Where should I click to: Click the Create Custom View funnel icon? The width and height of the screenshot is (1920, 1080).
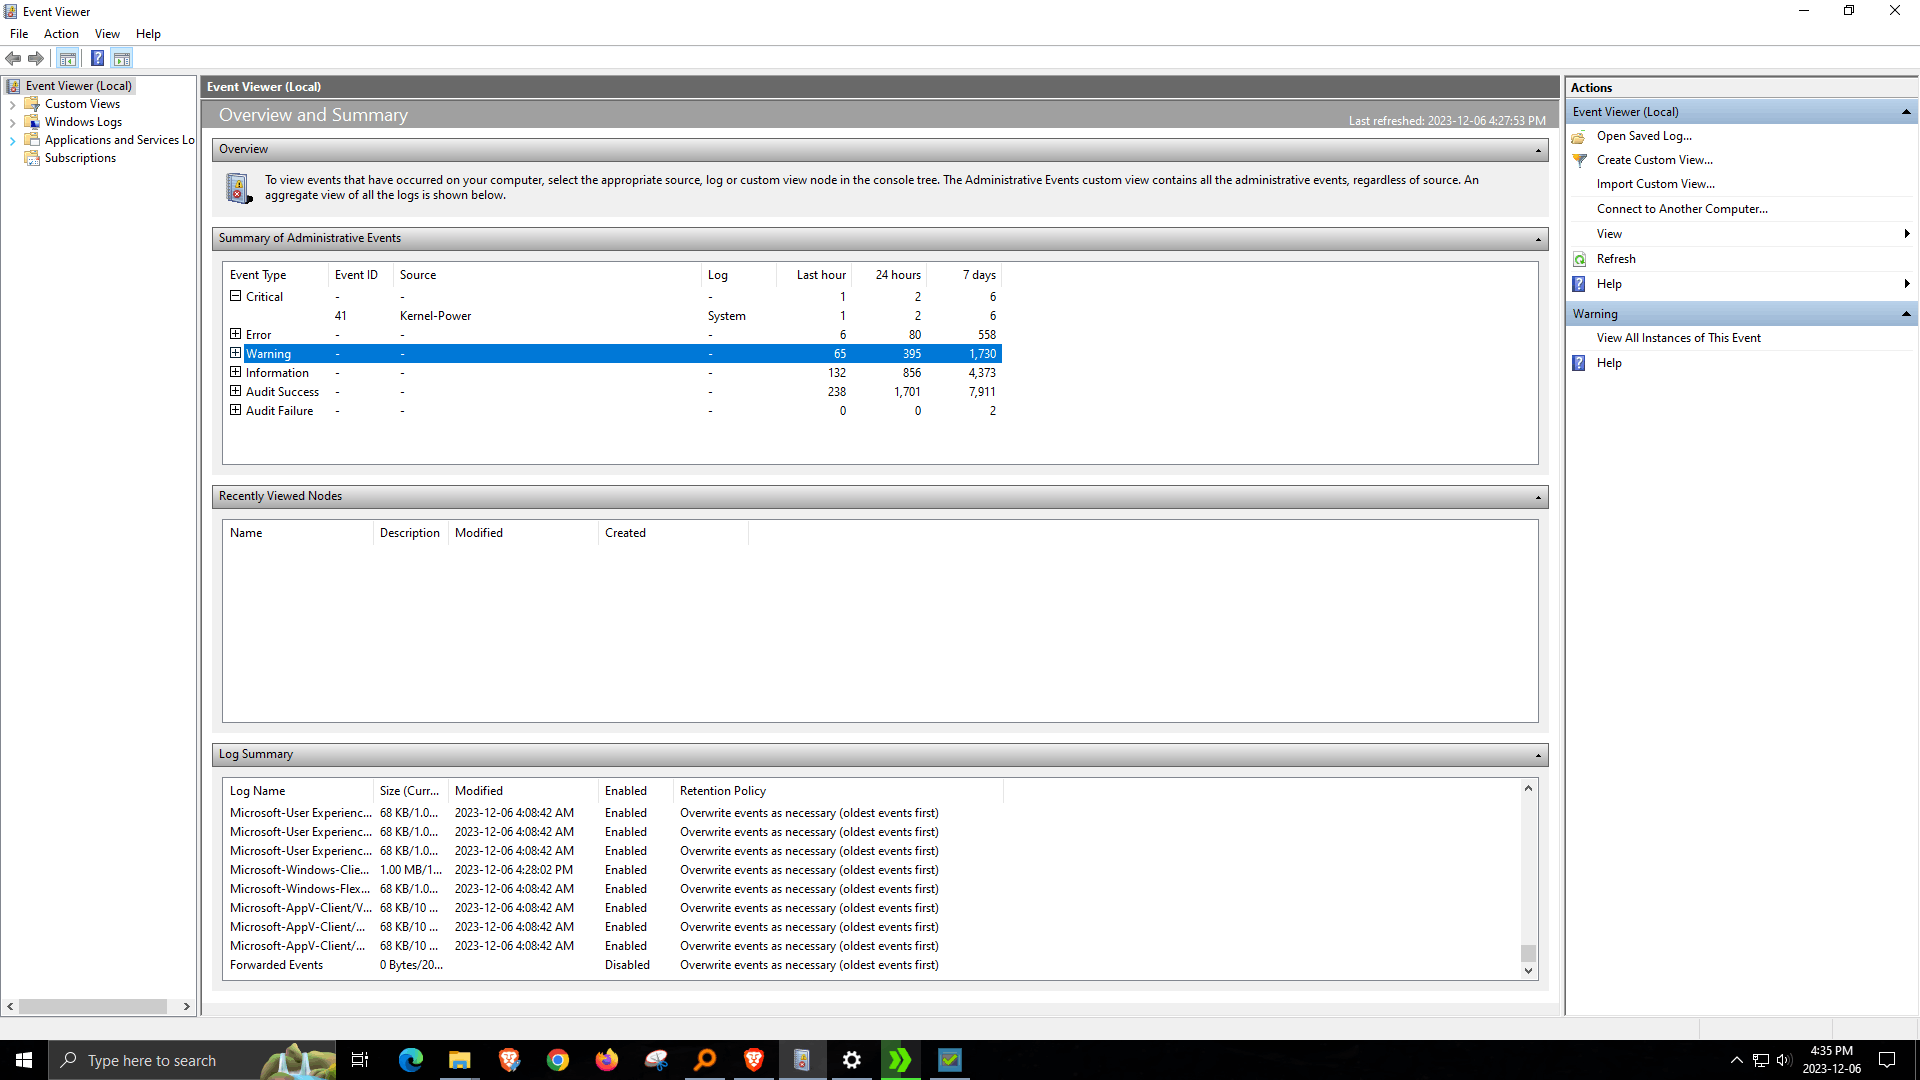tap(1580, 160)
